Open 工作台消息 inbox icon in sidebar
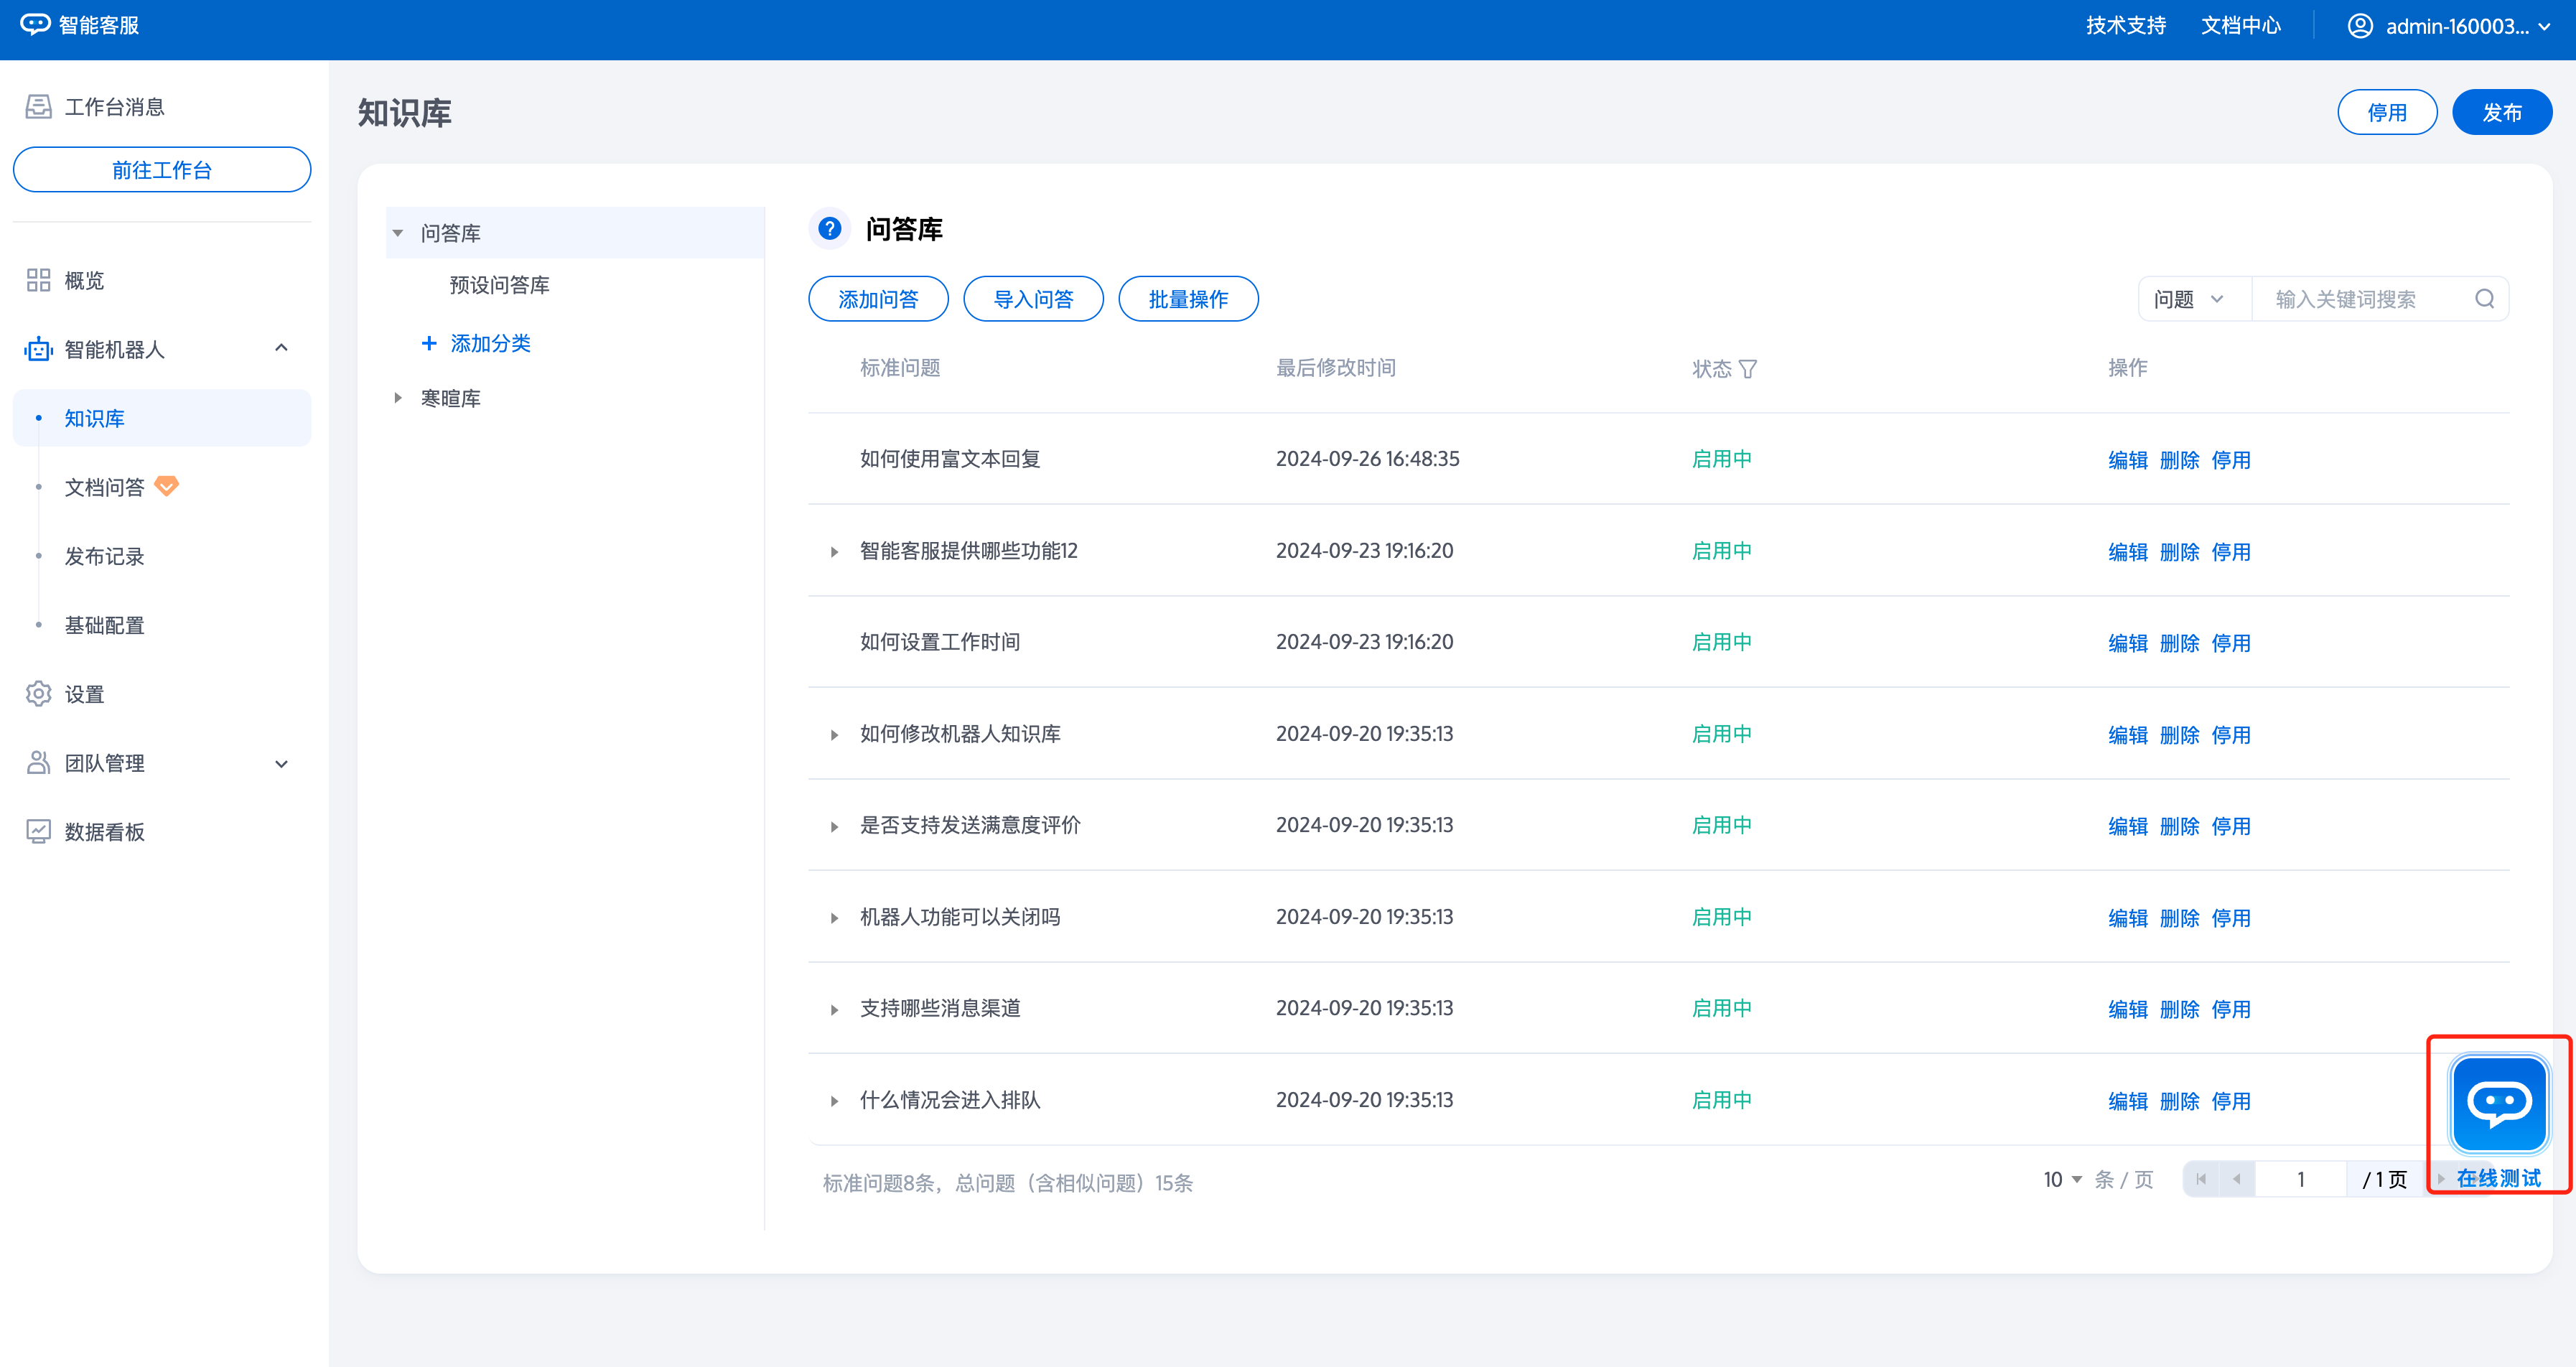Image resolution: width=2576 pixels, height=1367 pixels. pyautogui.click(x=38, y=107)
